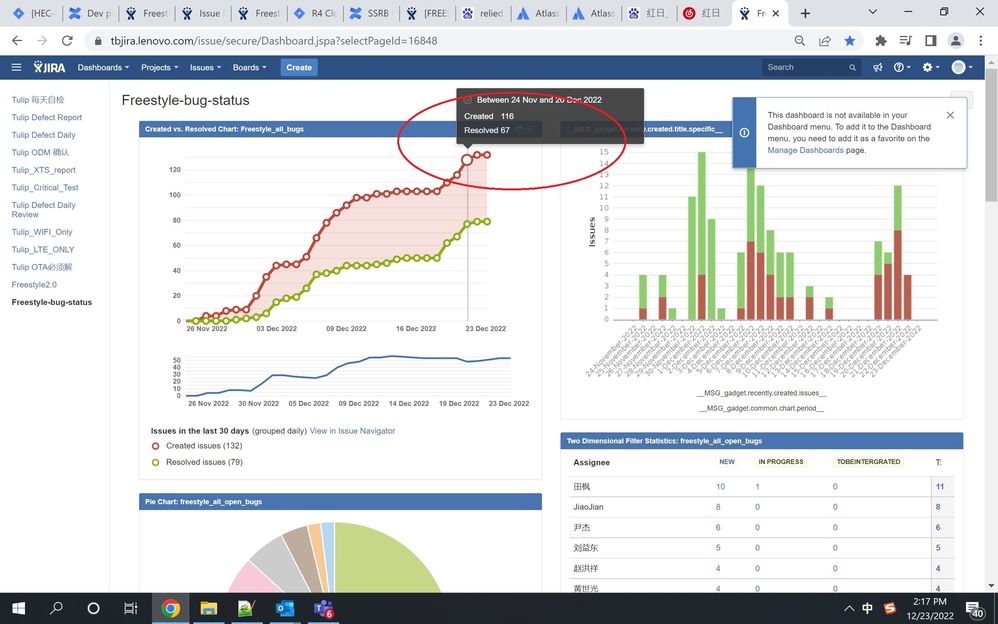The height and width of the screenshot is (624, 998).
Task: Select Tulip_XTS_report dashboard
Action: pyautogui.click(x=43, y=170)
